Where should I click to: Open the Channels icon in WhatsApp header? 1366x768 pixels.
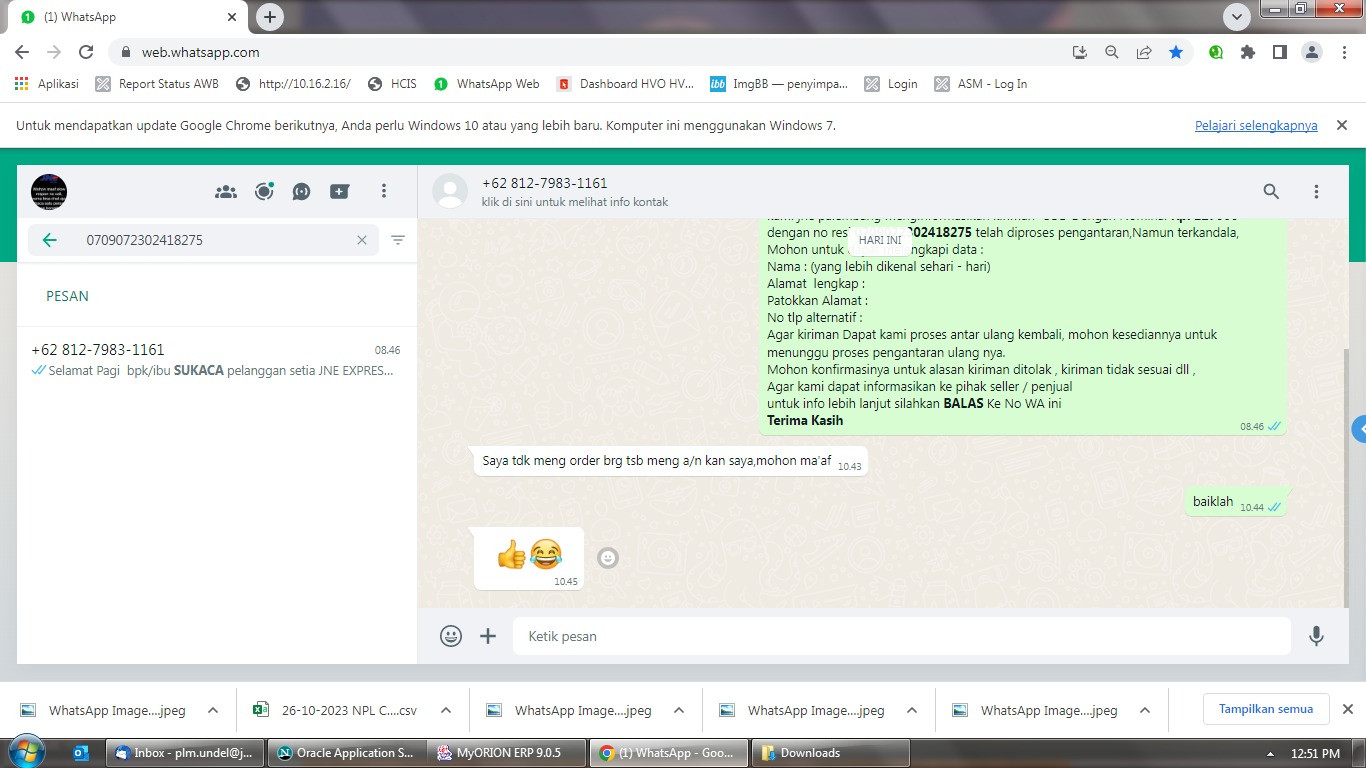point(302,191)
